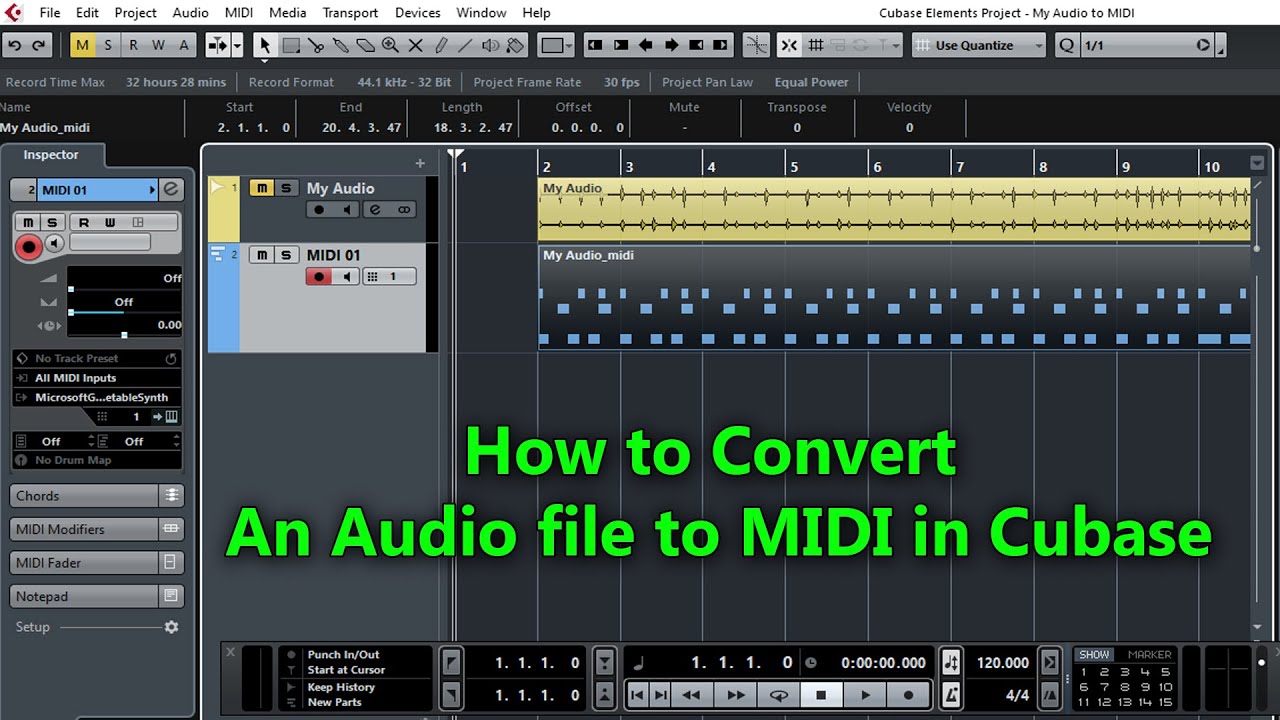Open Auto-Scroll settings dropdown arrow
Image resolution: width=1280 pixels, height=720 pixels.
[237, 45]
